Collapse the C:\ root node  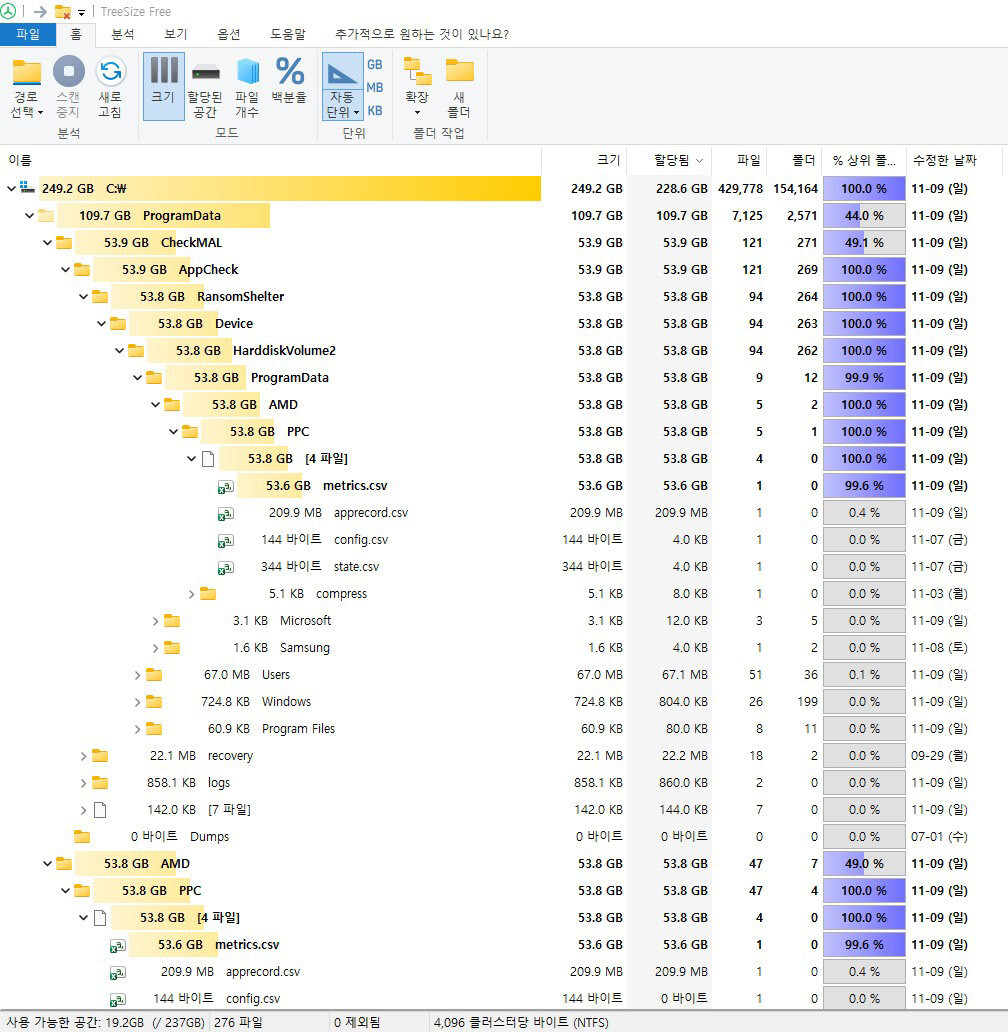pos(11,188)
